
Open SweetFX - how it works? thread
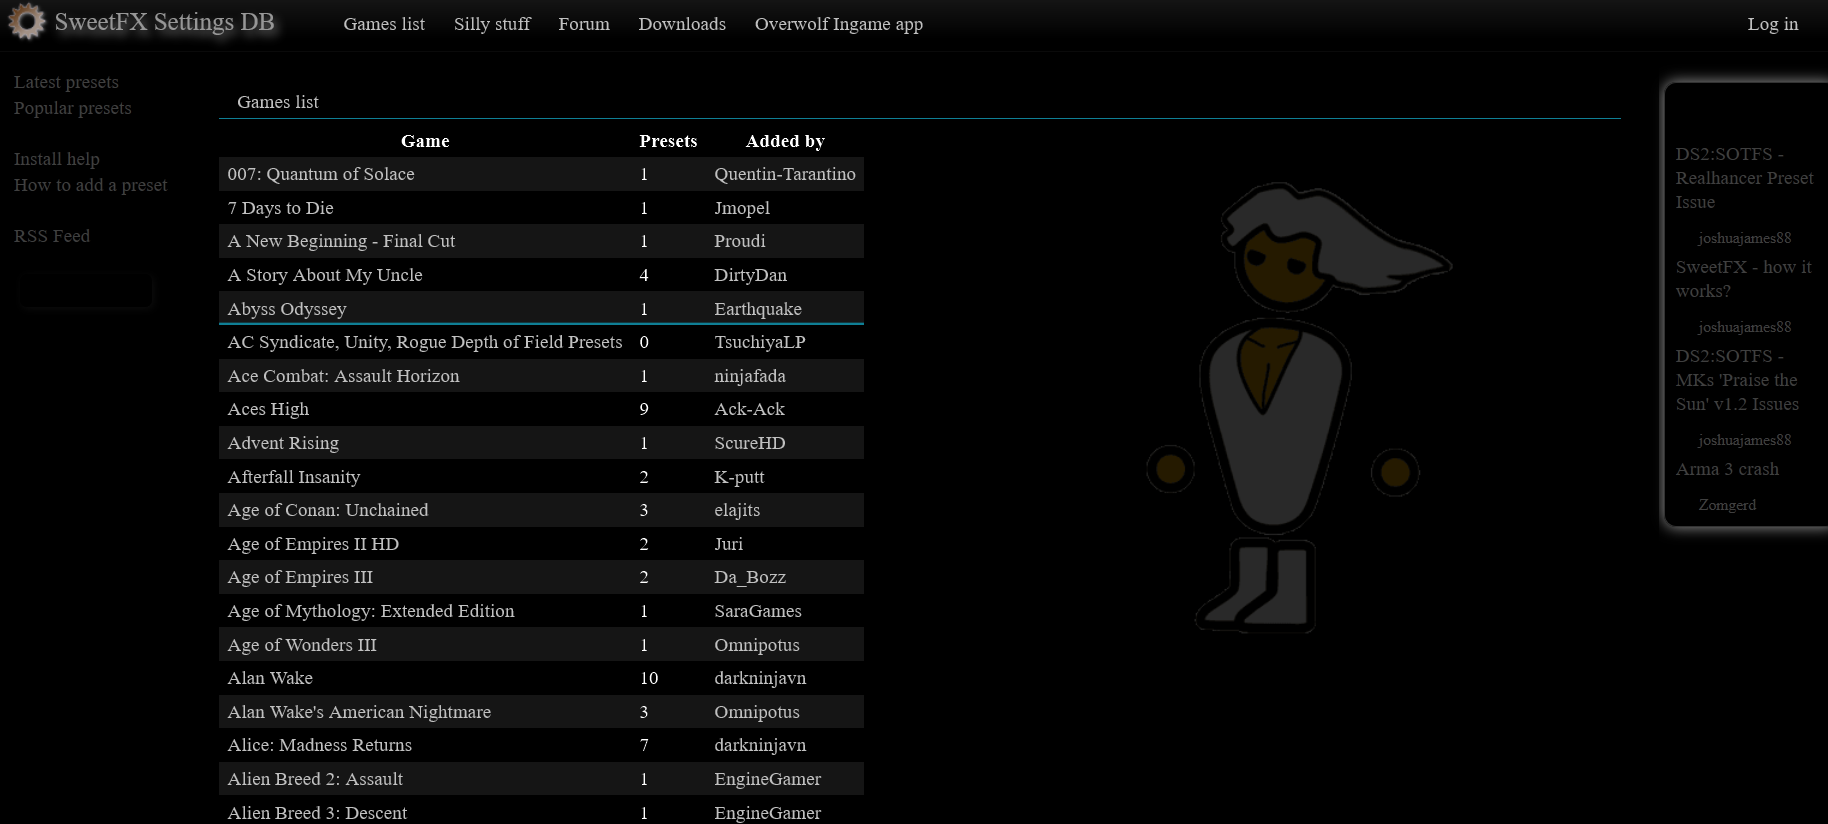[1744, 279]
